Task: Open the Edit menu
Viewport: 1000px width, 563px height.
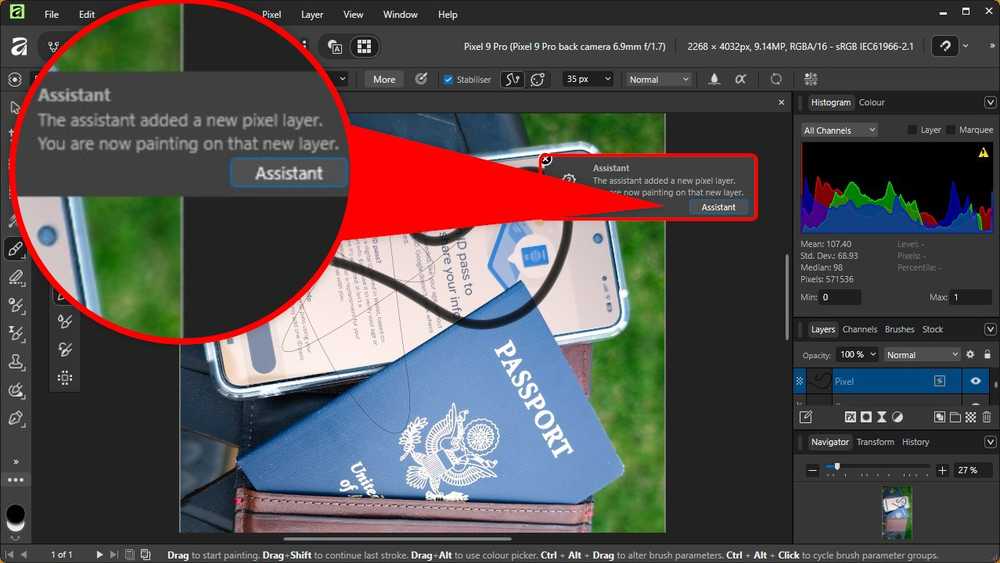Action: pos(87,14)
